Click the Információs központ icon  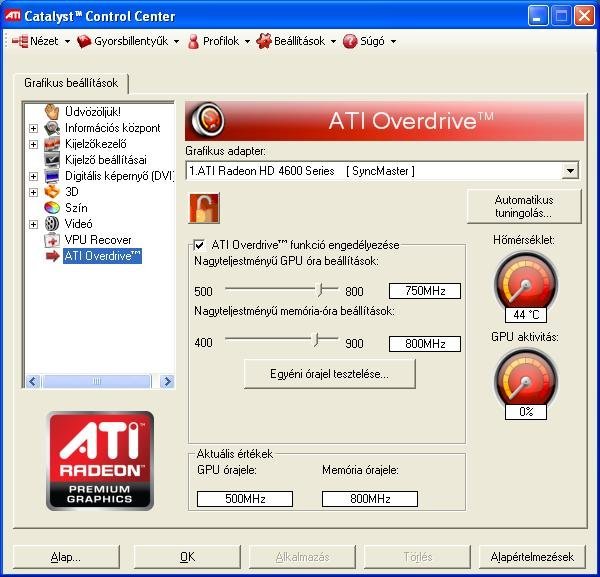point(52,128)
